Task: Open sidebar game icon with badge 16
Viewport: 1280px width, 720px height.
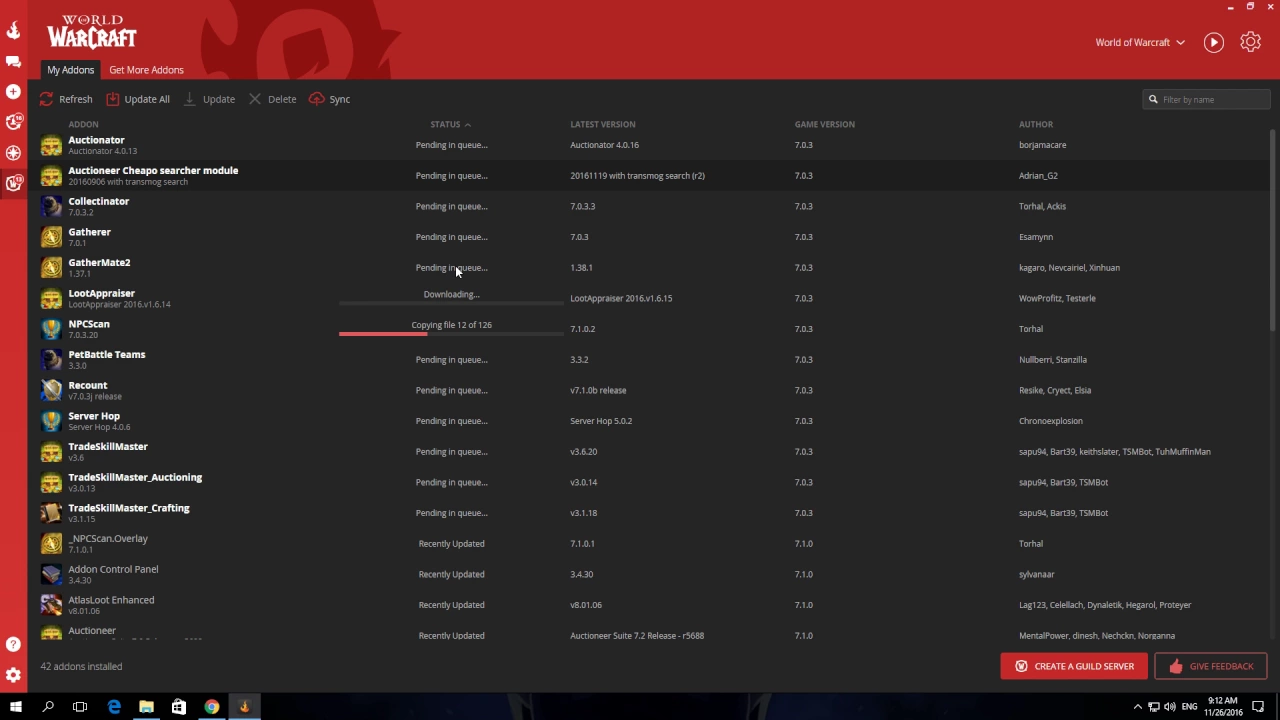Action: pyautogui.click(x=13, y=122)
